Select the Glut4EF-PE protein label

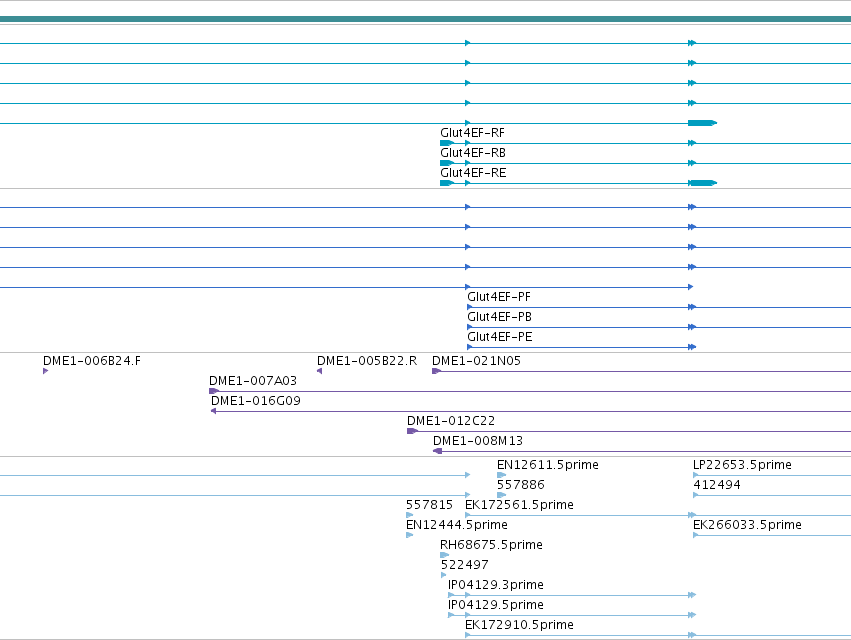click(x=500, y=337)
